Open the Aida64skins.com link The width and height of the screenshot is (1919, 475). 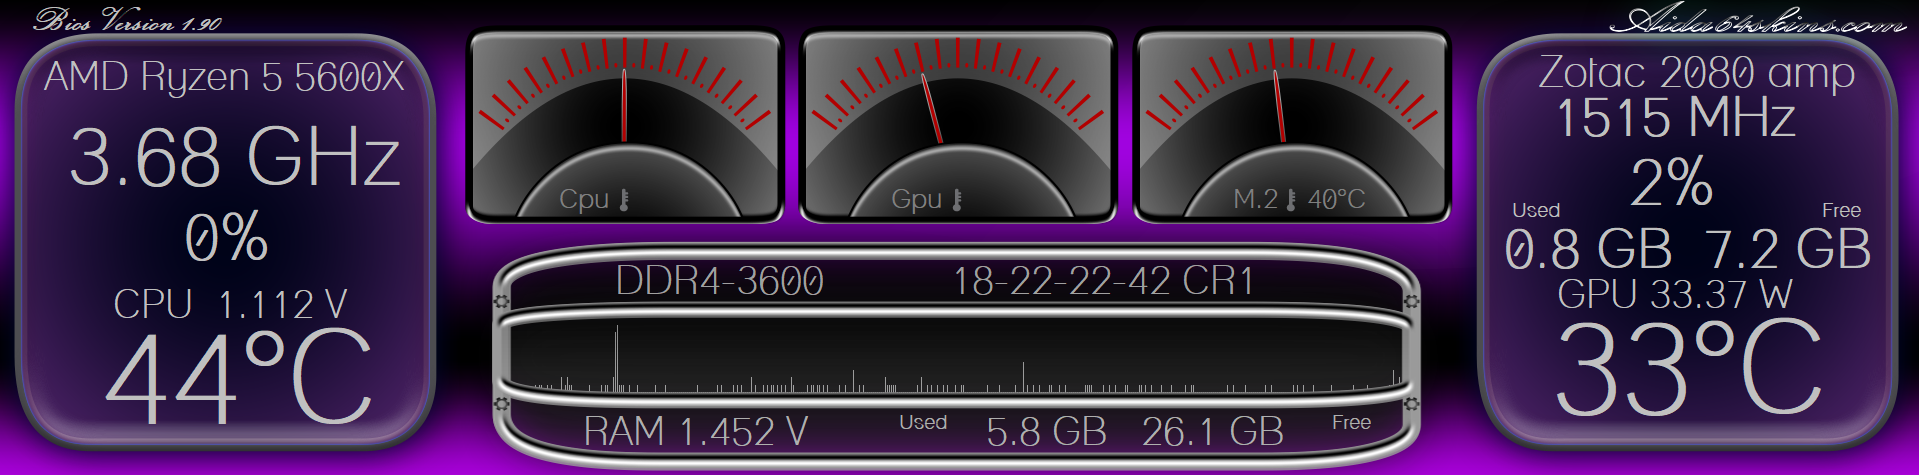tap(1758, 20)
